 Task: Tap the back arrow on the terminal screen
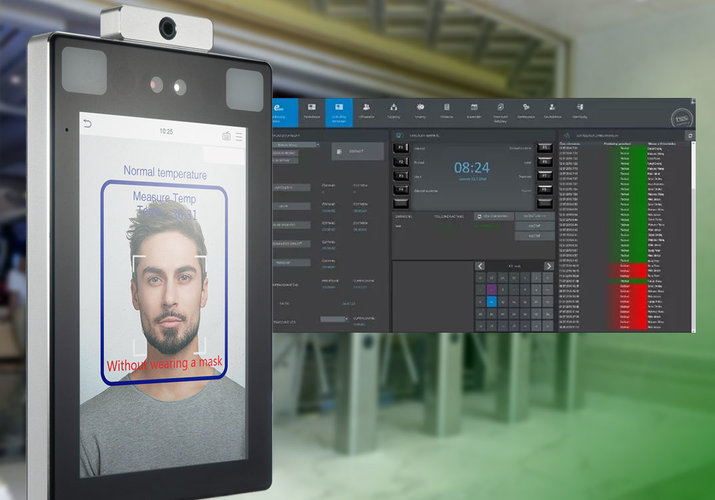87,125
